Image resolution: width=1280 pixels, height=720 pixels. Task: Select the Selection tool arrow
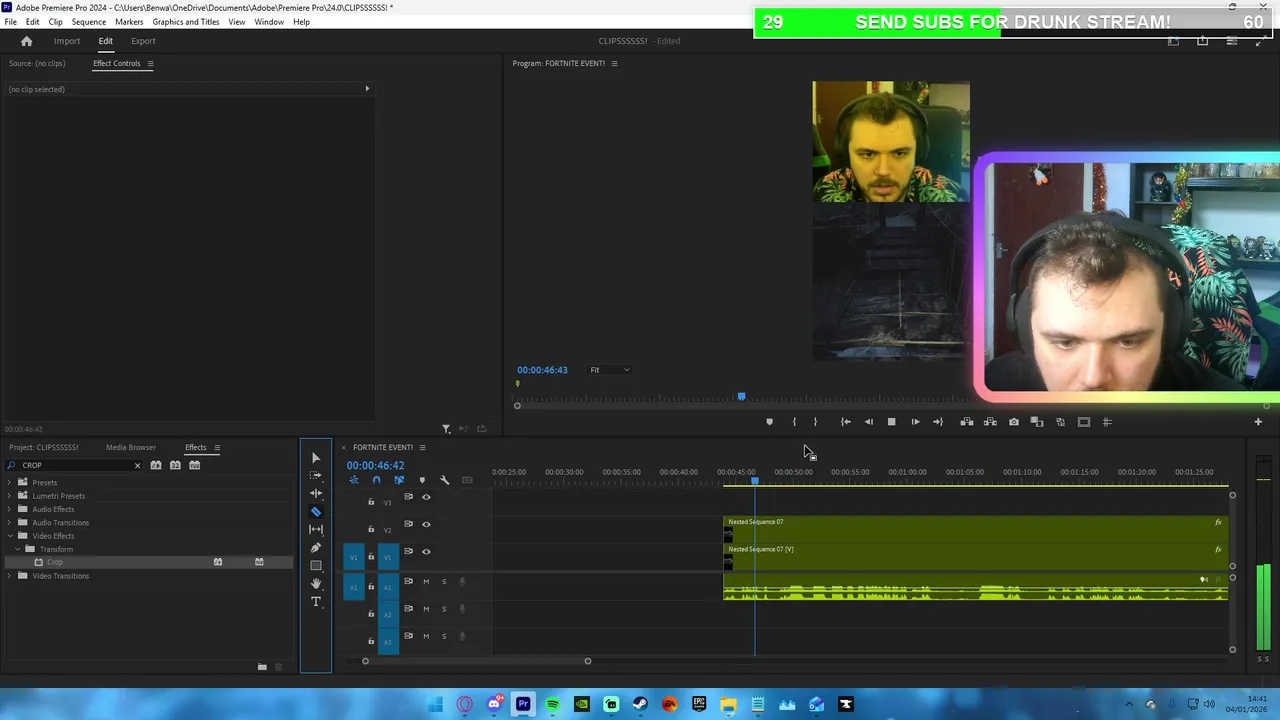pyautogui.click(x=316, y=458)
